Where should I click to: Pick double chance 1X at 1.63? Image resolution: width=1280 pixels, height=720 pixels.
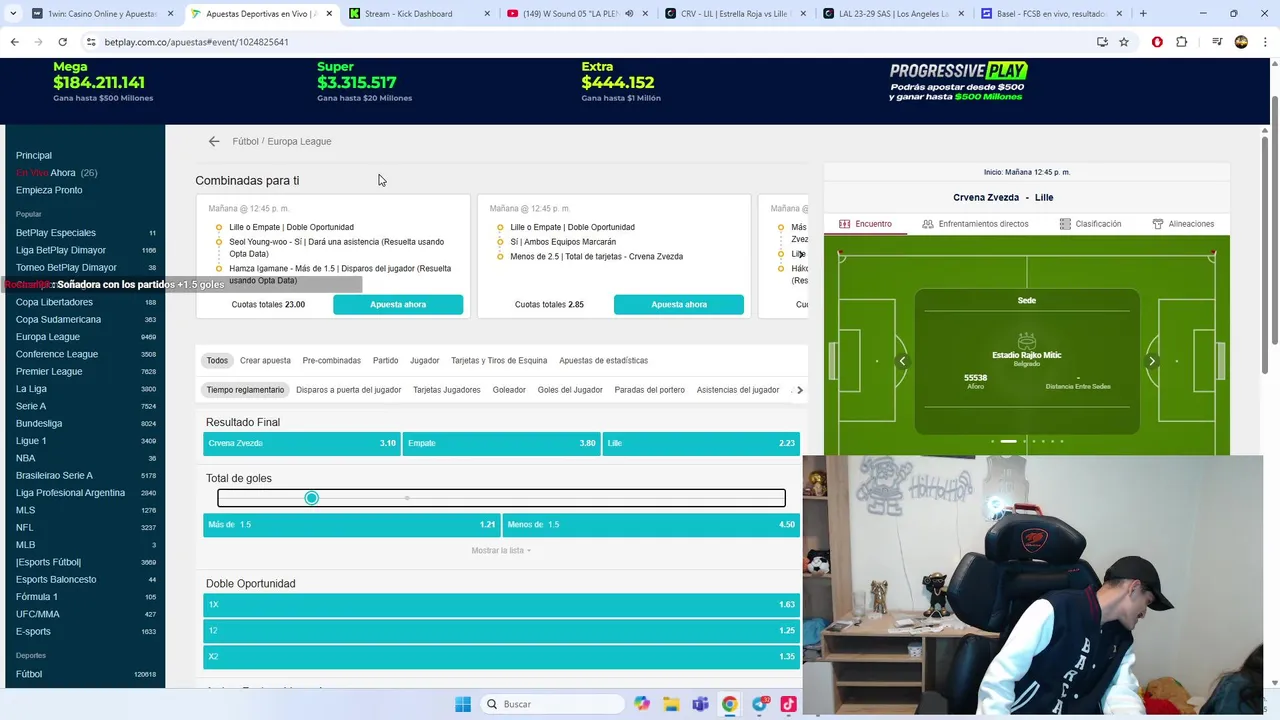pyautogui.click(x=501, y=605)
